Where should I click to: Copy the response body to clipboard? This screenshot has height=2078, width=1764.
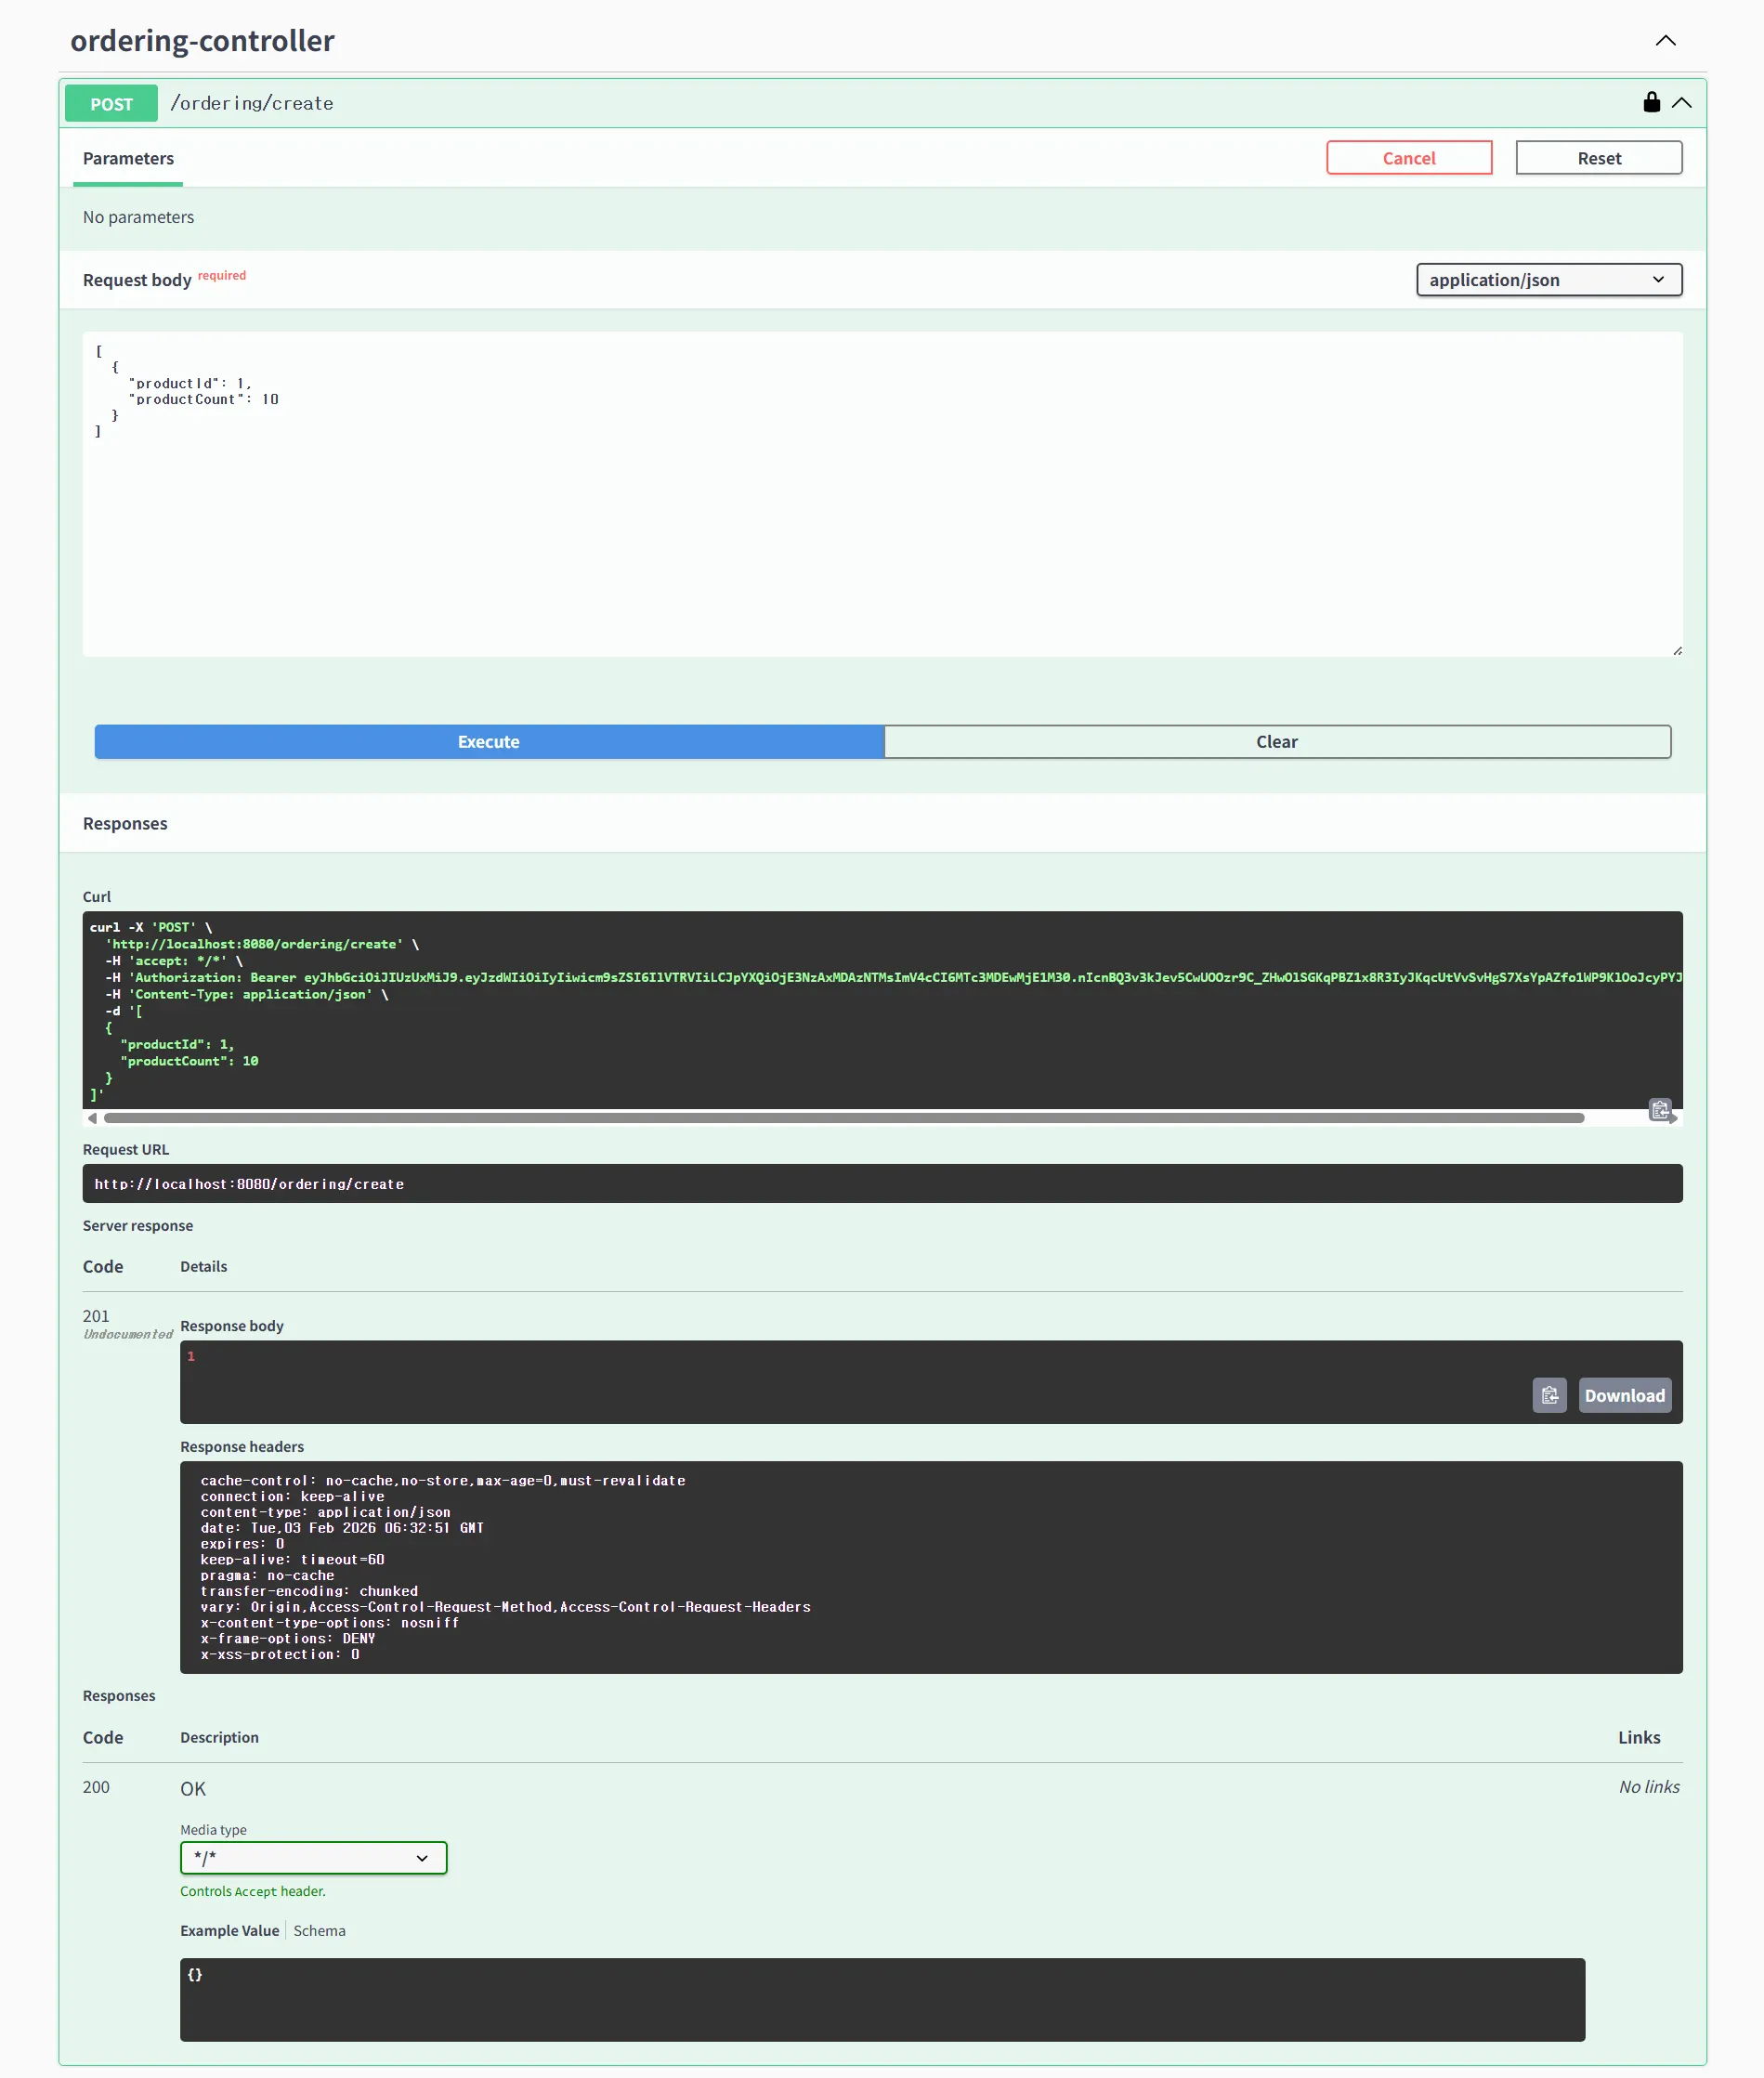pos(1549,1395)
